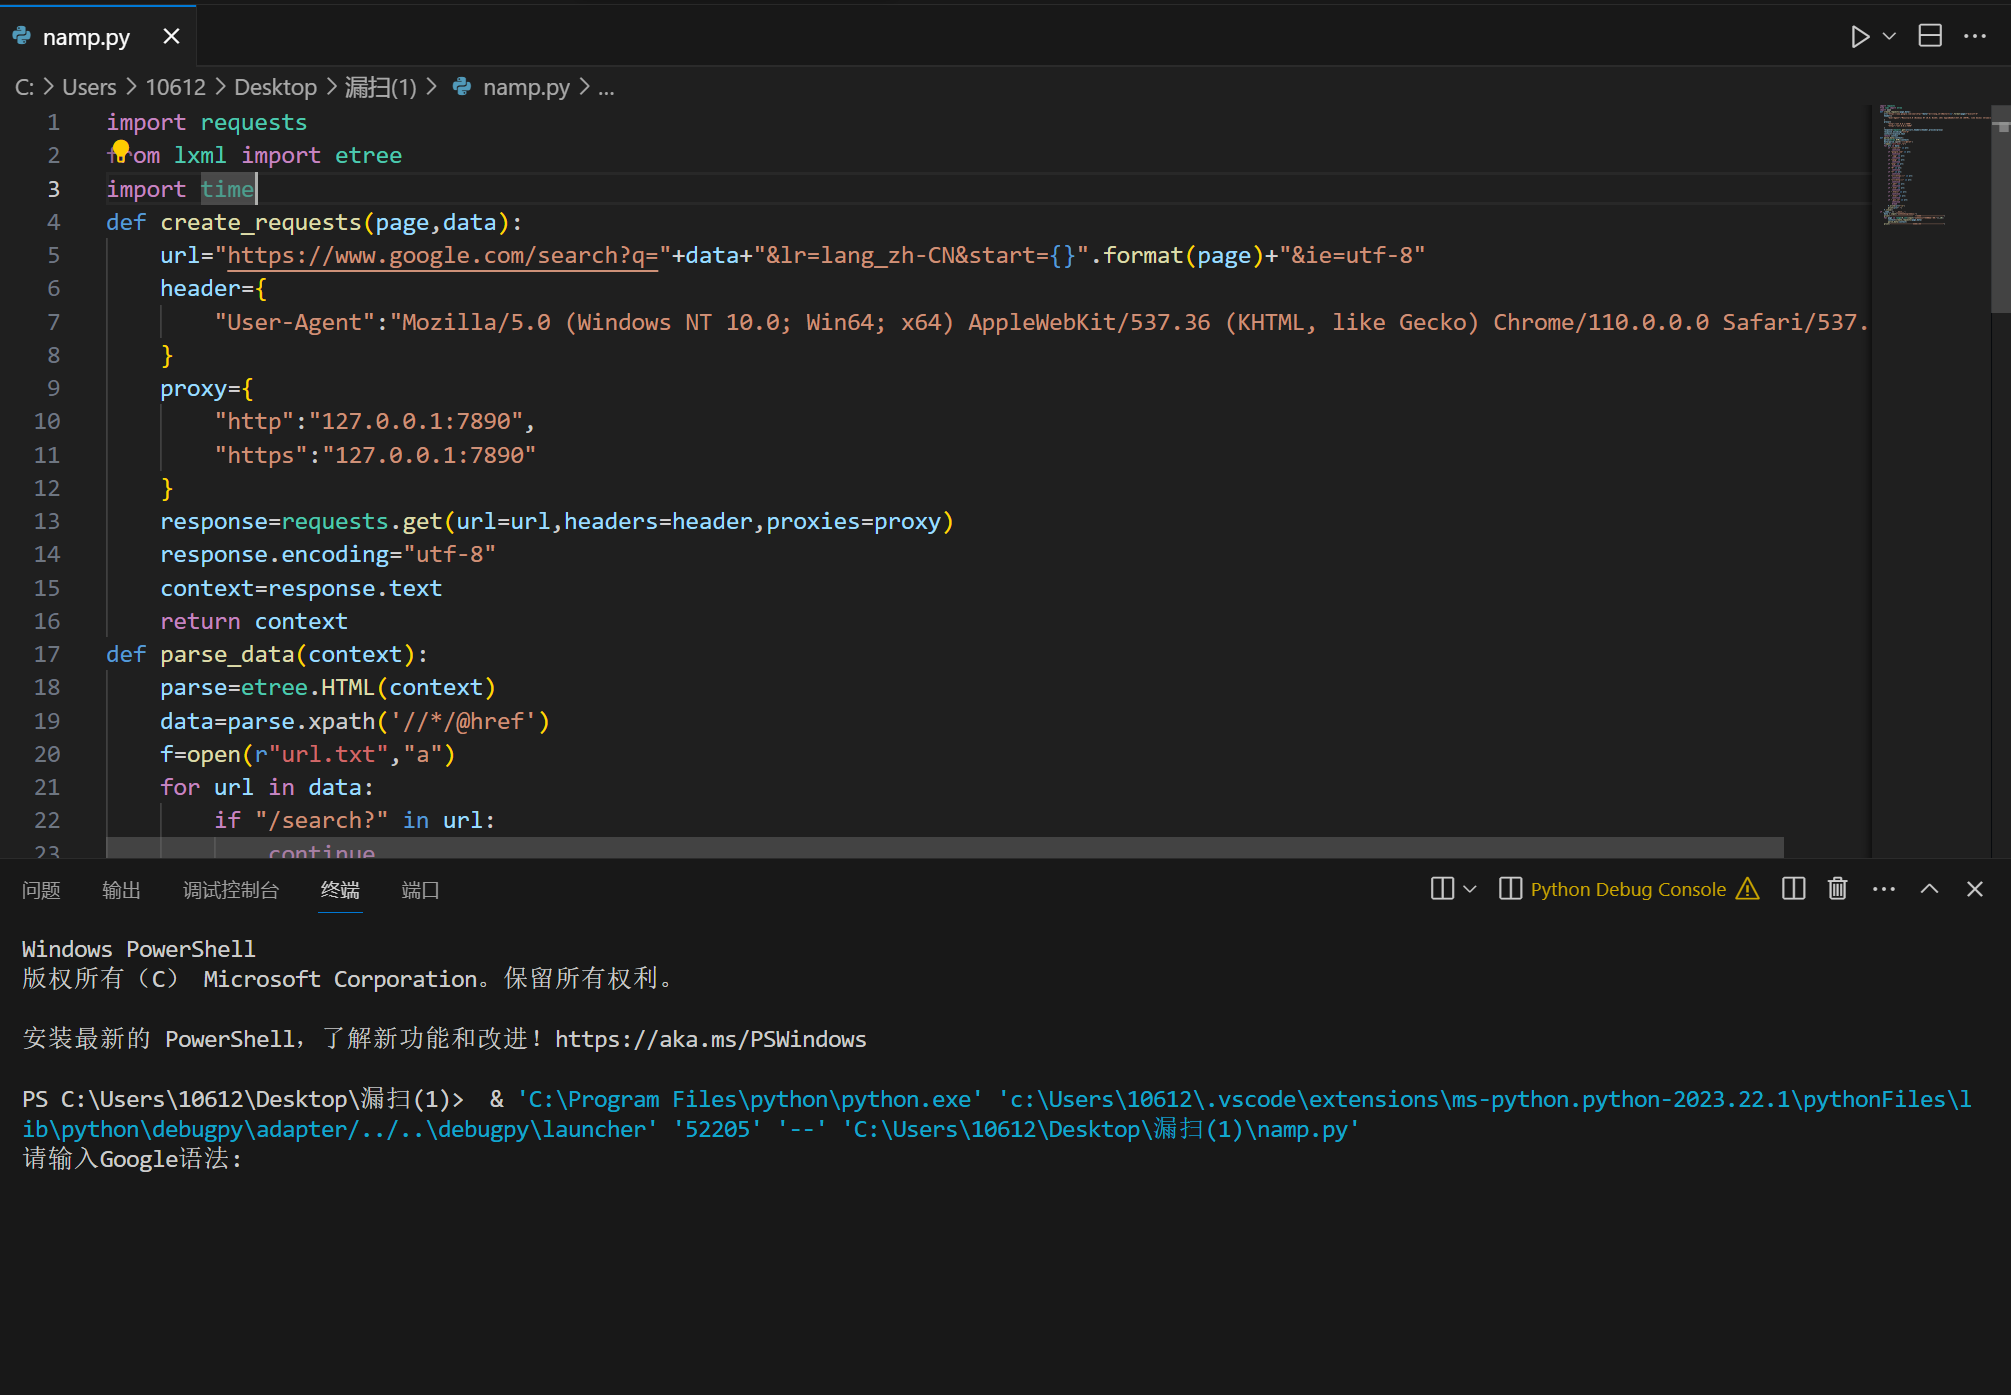Expand the breadcrumb '...' symbol segment
2011x1395 pixels.
tap(606, 88)
